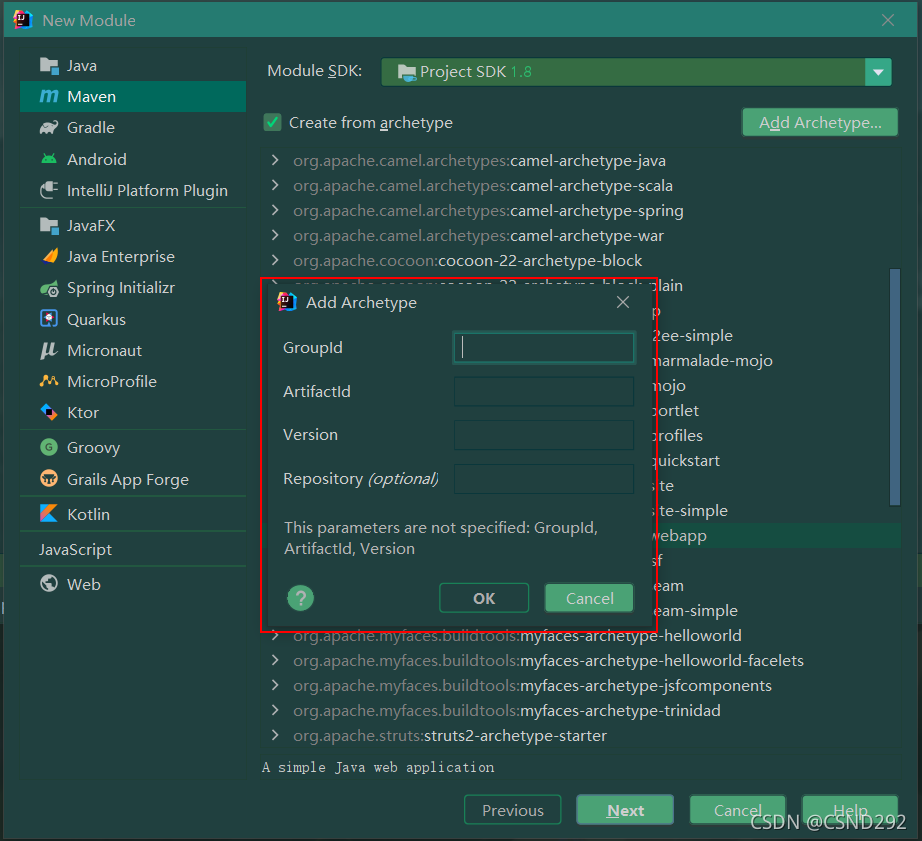Click the IntelliJ logo in New Module title
This screenshot has width=922, height=841.
[23, 20]
